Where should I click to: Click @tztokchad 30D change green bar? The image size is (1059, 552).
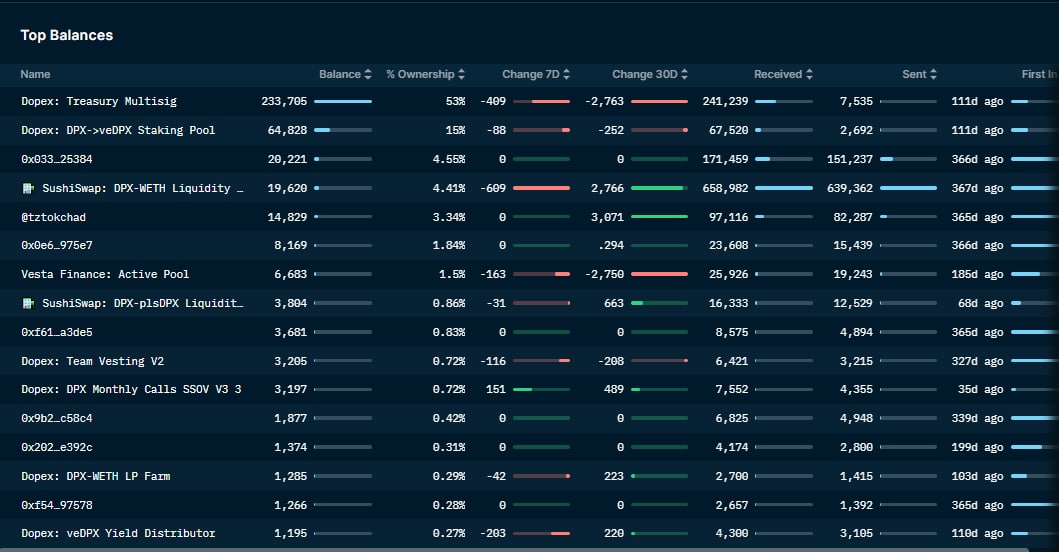click(659, 217)
